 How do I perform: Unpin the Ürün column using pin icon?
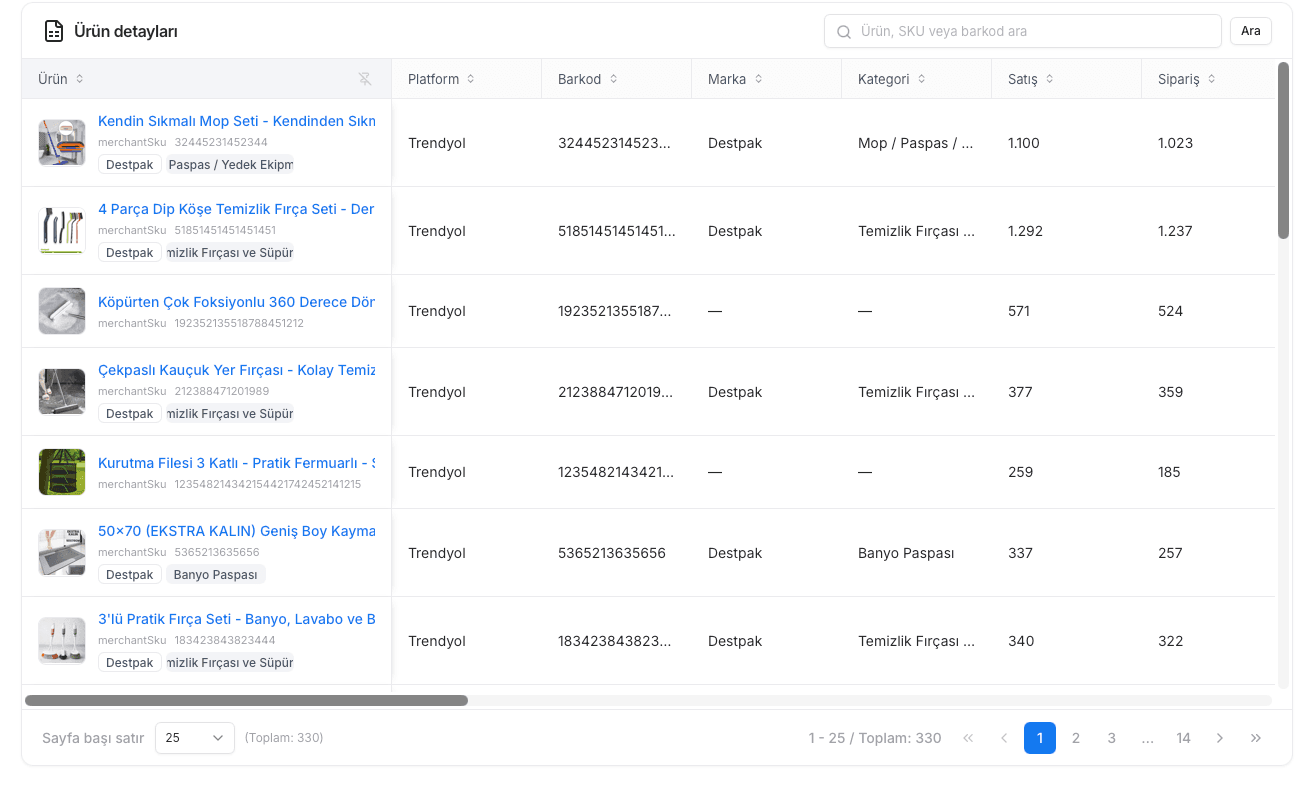365,79
